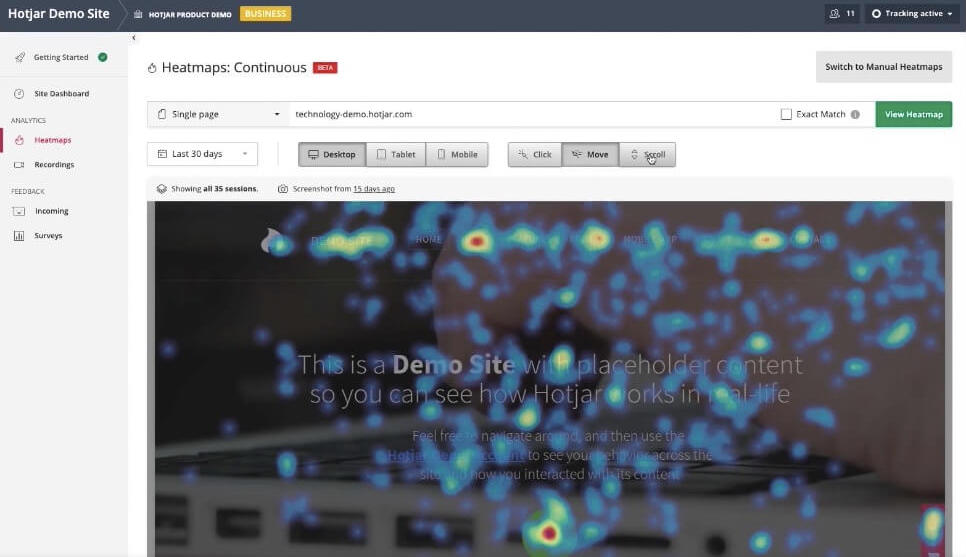Click the layers icon beside Showing all 35 sessions
Image resolution: width=966 pixels, height=557 pixels.
(x=161, y=189)
